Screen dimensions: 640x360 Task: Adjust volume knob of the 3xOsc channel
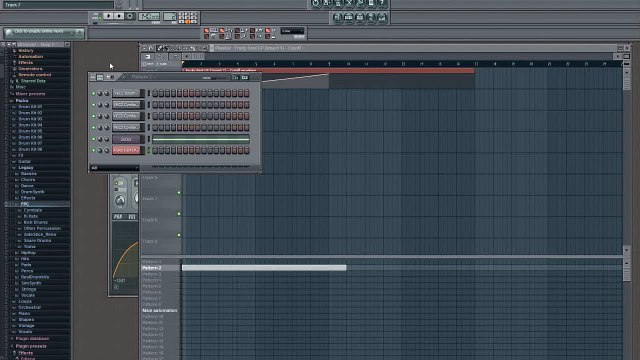click(107, 139)
